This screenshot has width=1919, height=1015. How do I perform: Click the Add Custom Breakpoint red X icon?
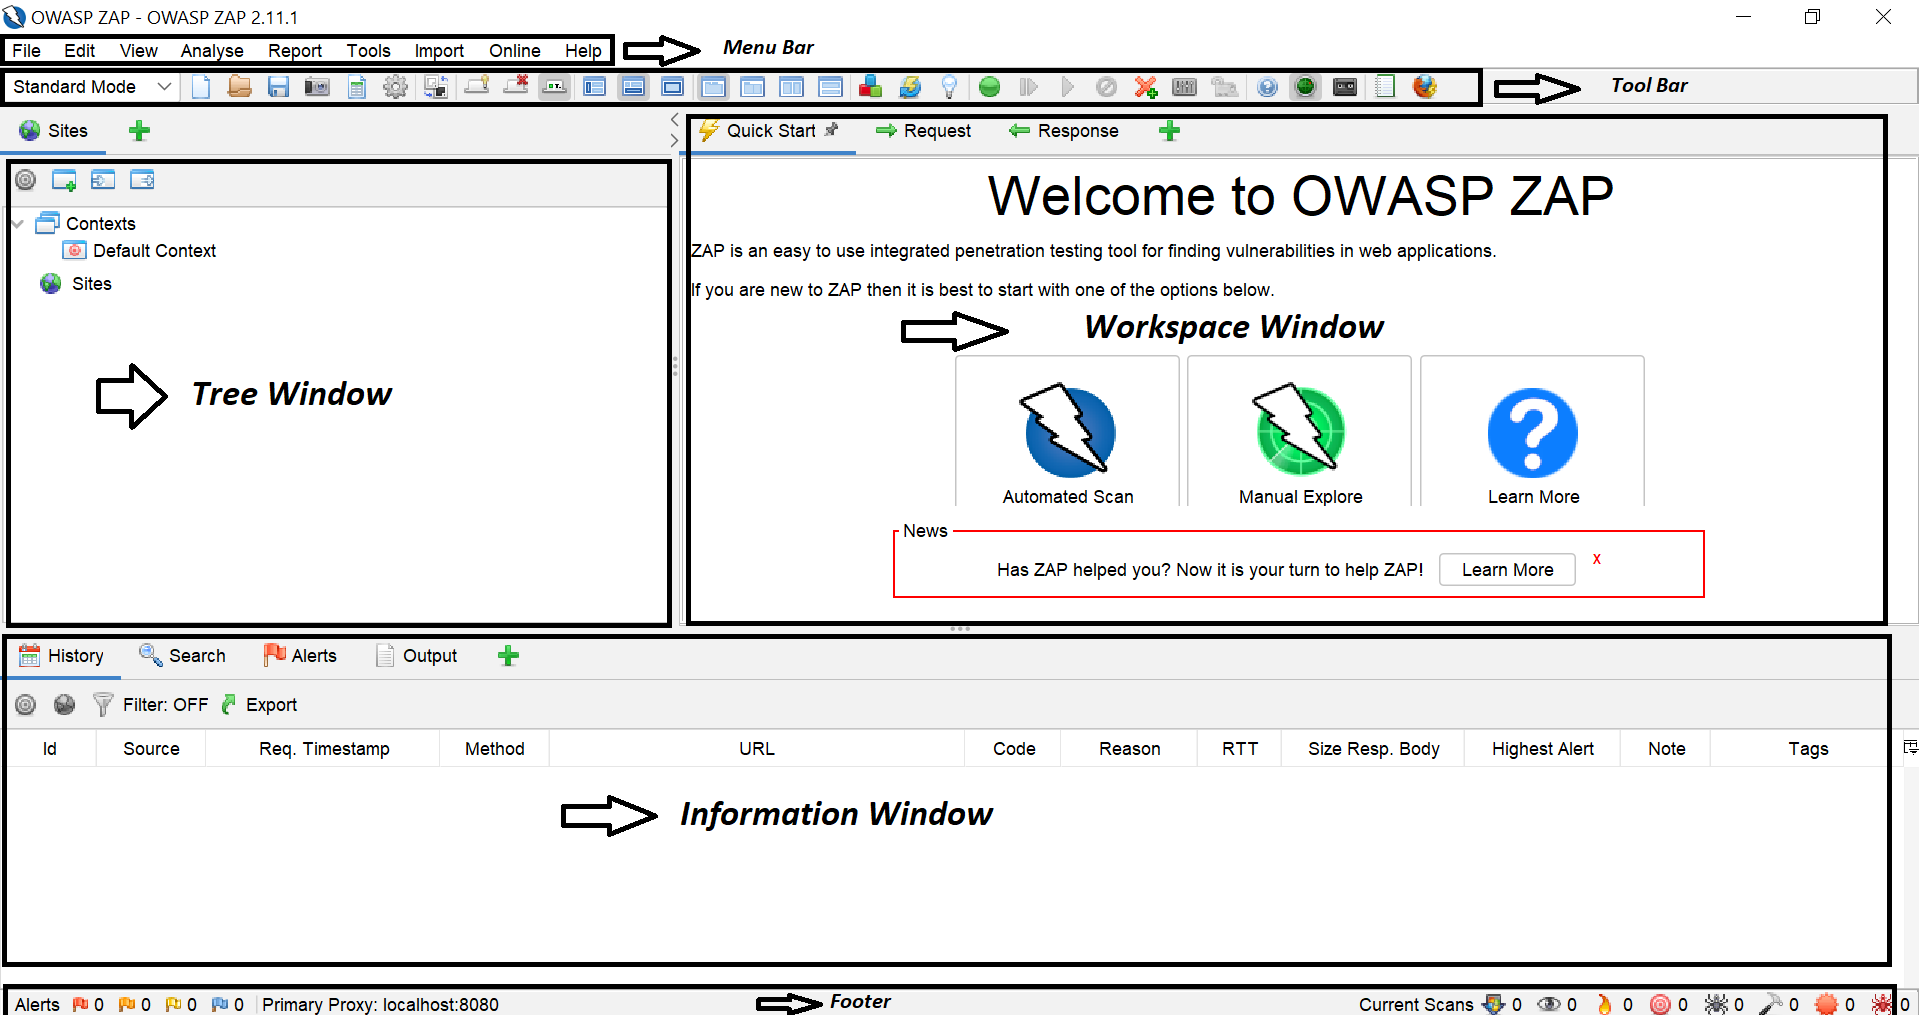1146,87
